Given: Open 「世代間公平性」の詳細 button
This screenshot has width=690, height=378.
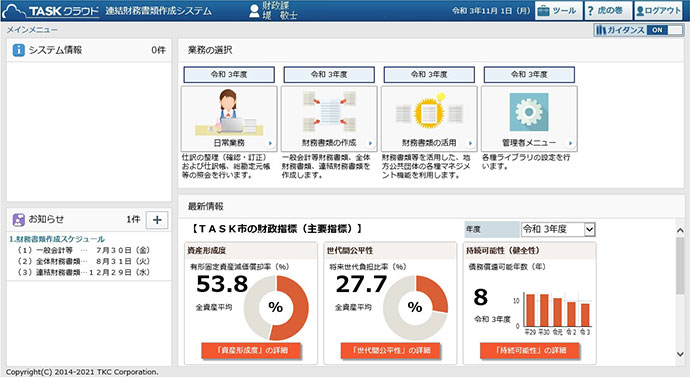Looking at the screenshot, I should point(391,350).
